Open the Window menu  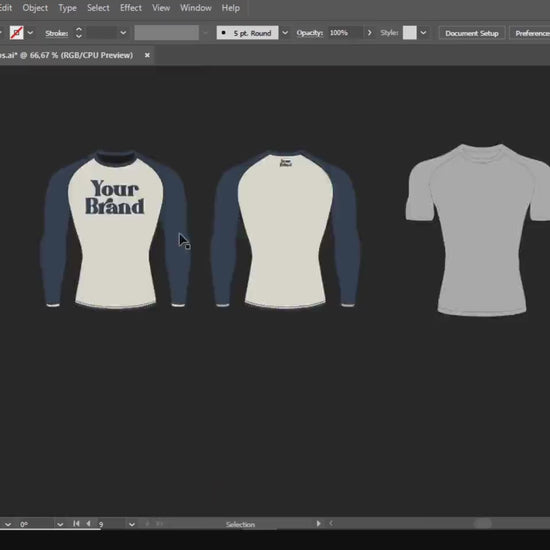196,8
